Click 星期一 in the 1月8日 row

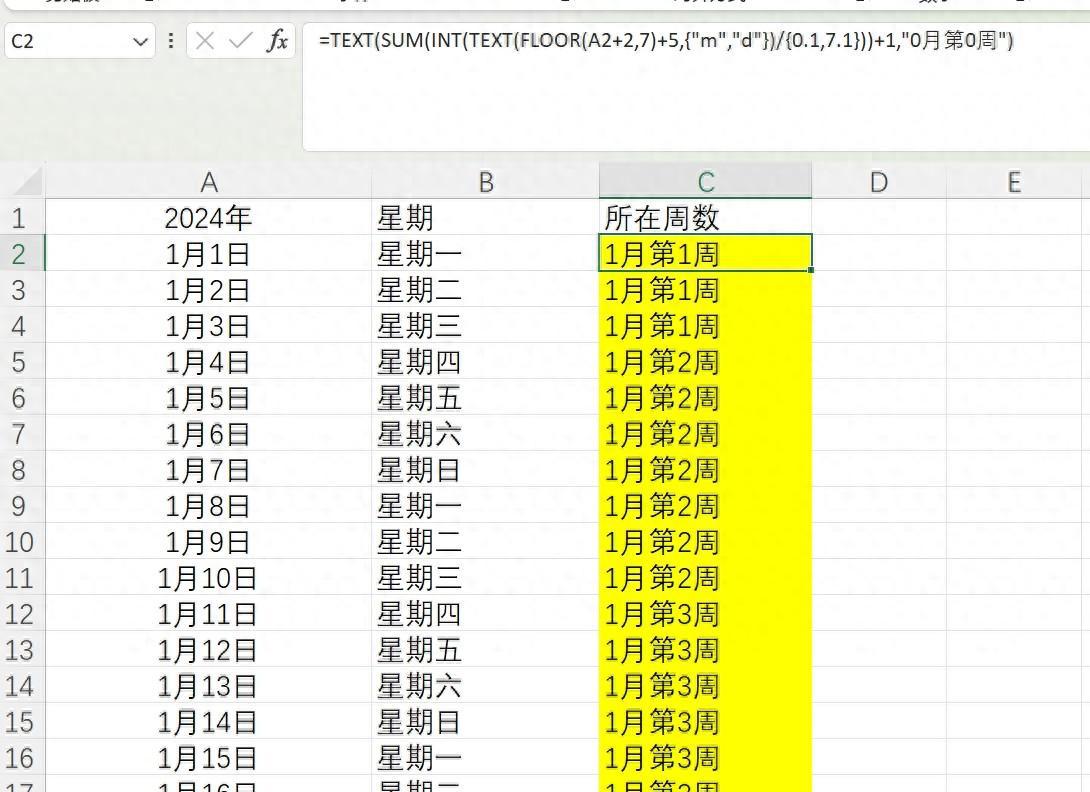tap(485, 506)
